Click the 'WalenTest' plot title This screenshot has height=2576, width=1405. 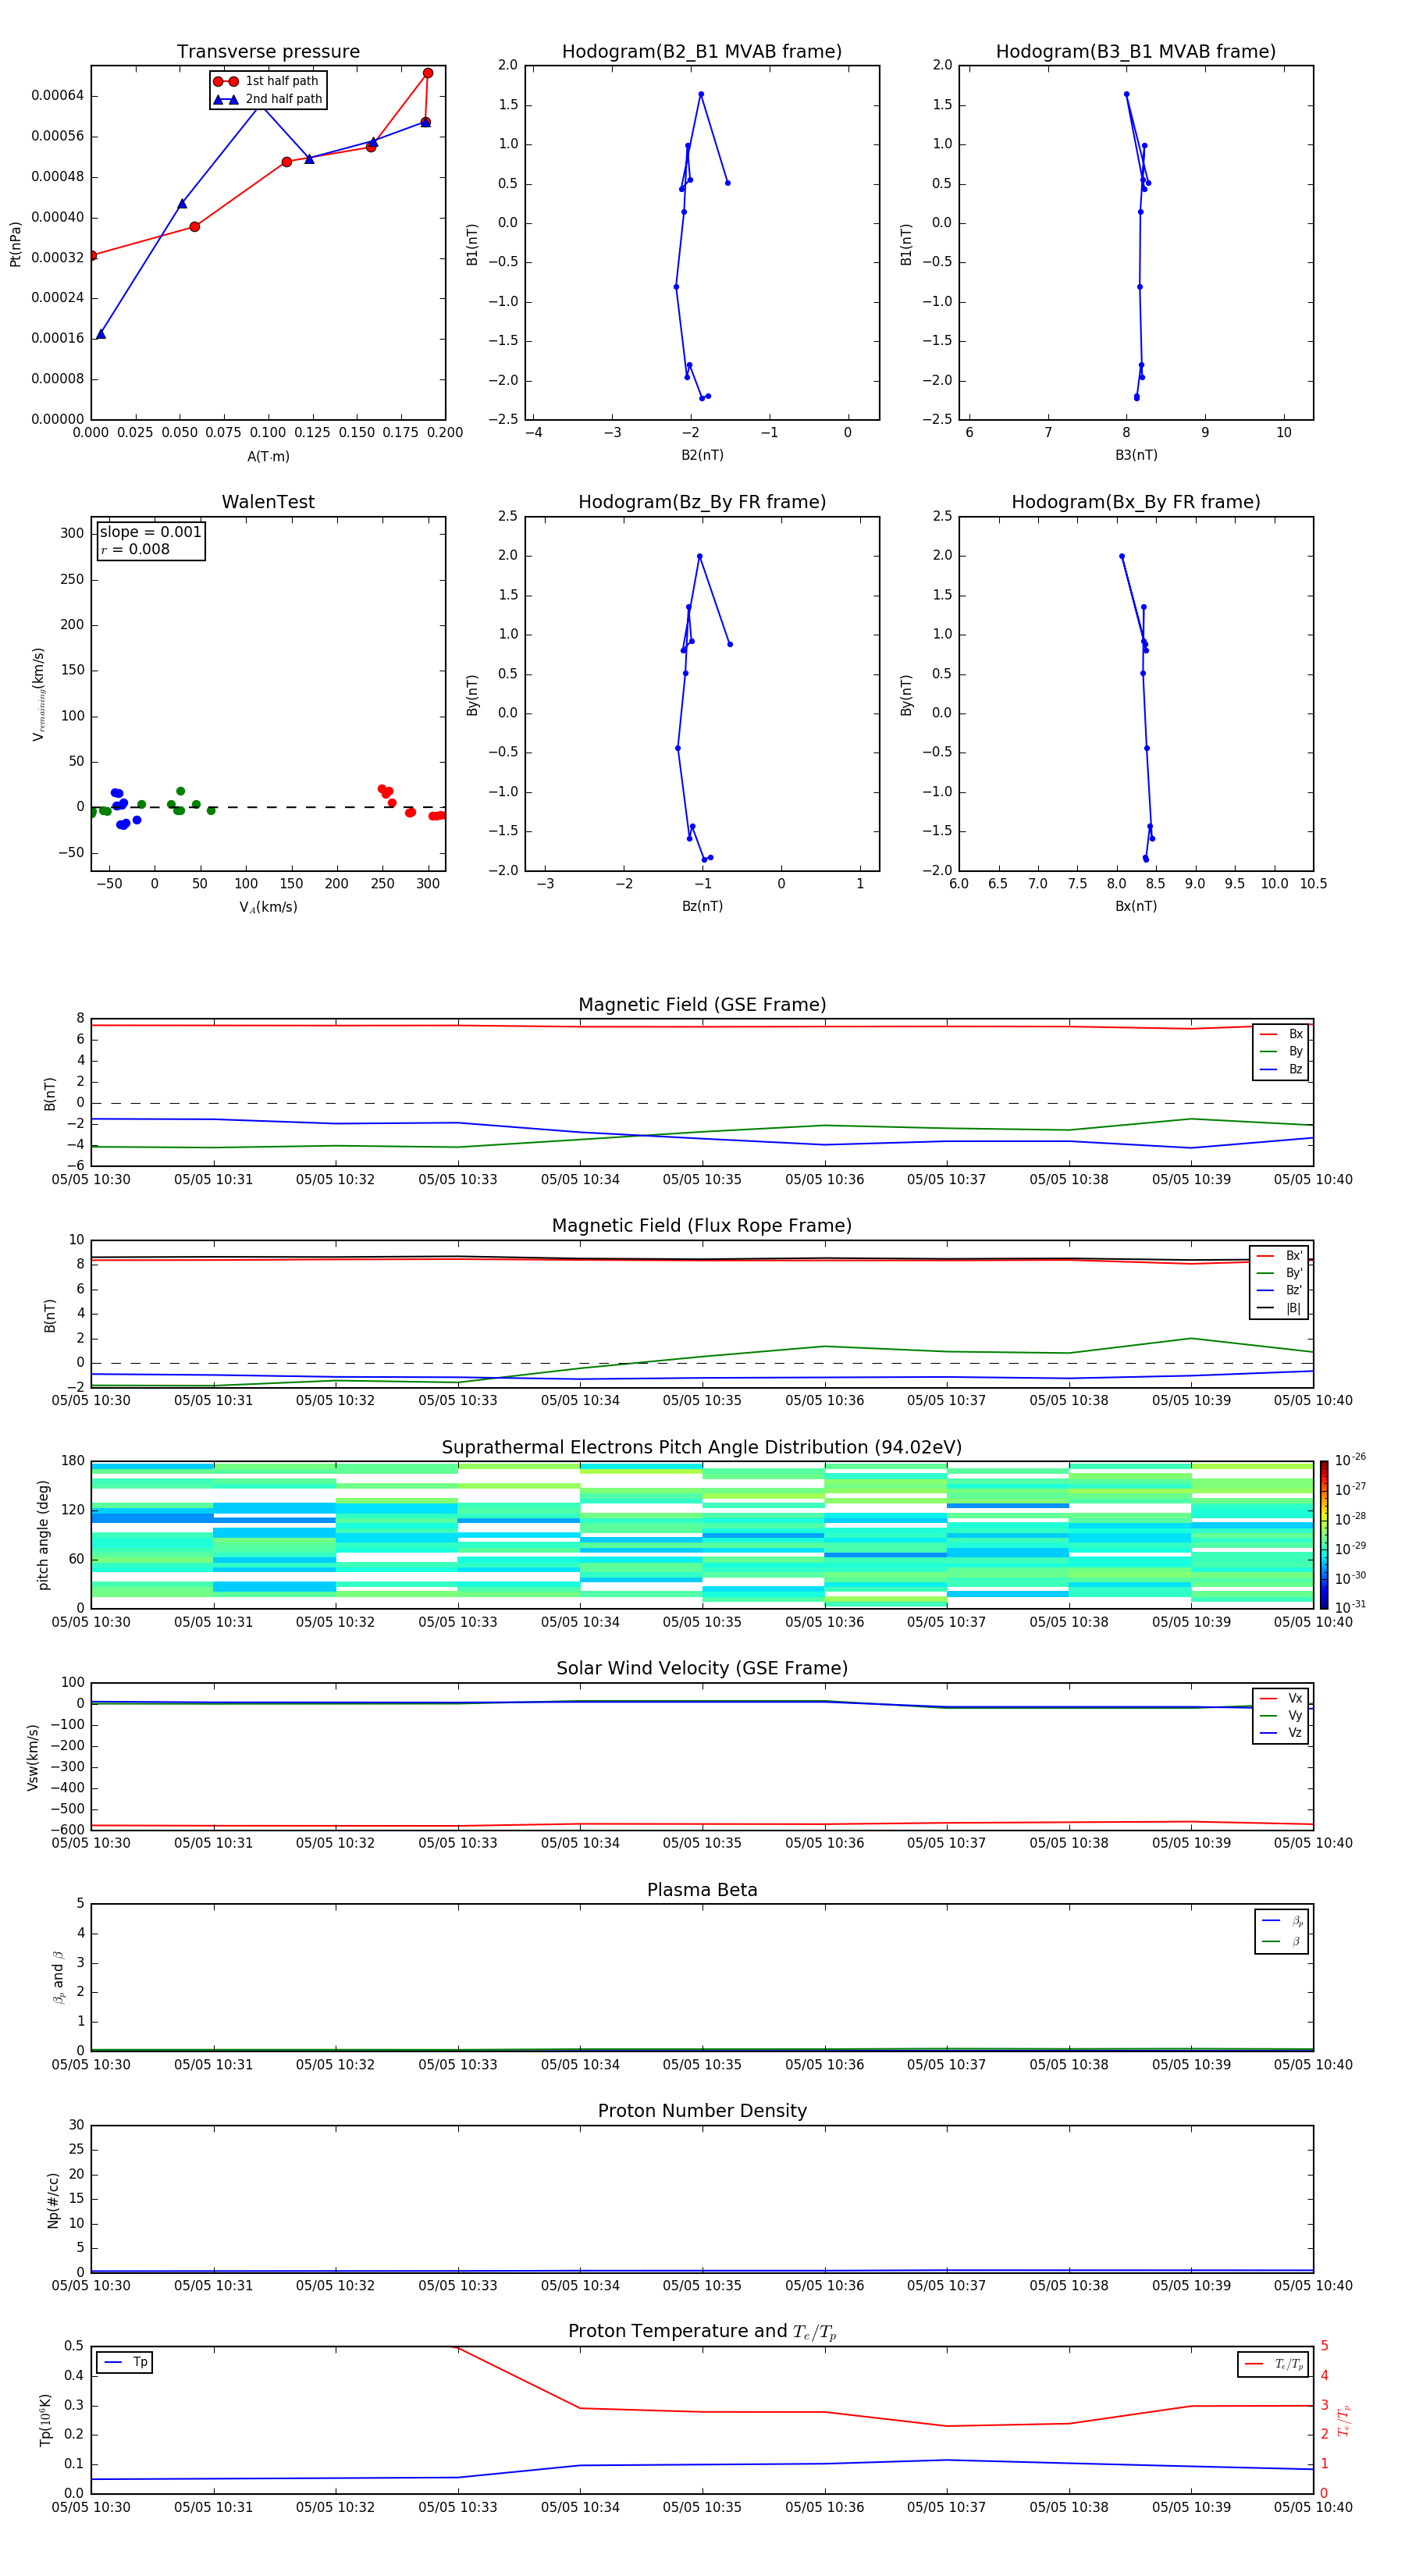point(268,502)
